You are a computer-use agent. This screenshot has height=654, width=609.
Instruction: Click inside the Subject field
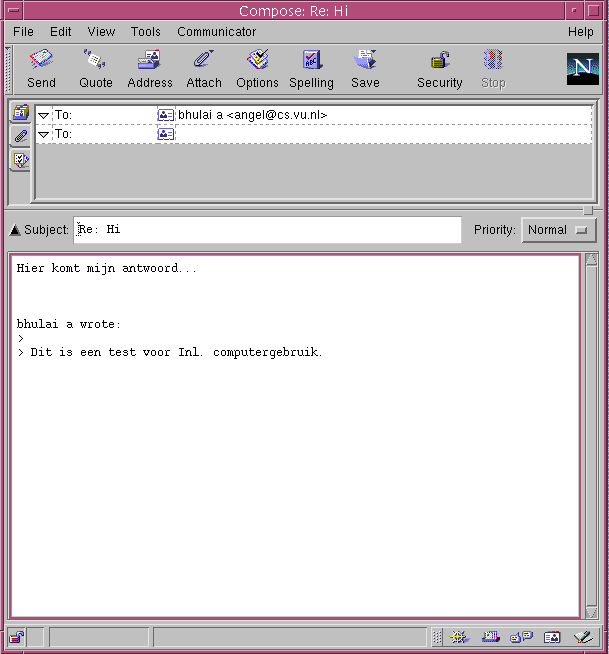pyautogui.click(x=267, y=229)
